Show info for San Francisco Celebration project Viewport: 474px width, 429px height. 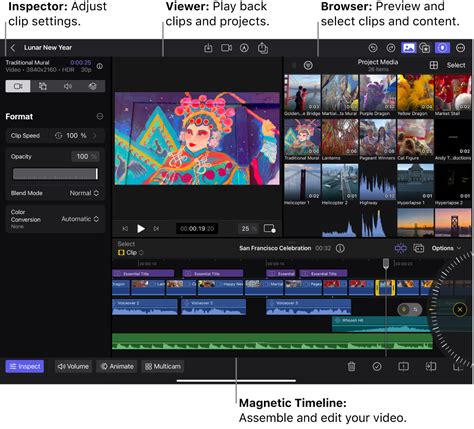click(x=340, y=248)
